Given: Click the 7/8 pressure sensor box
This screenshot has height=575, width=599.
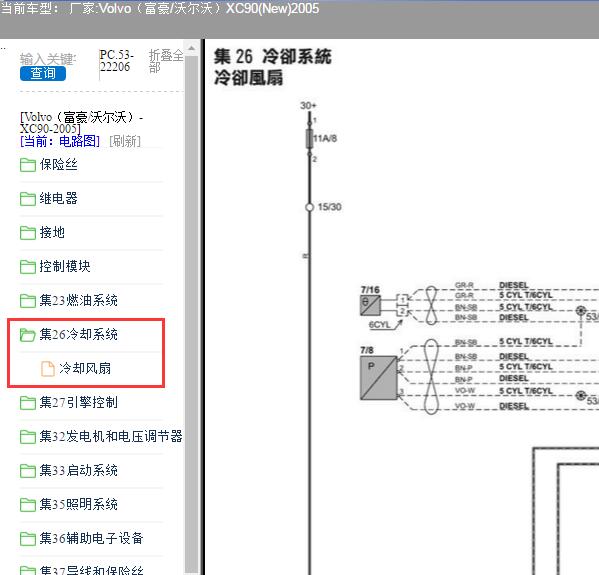Looking at the screenshot, I should point(379,378).
